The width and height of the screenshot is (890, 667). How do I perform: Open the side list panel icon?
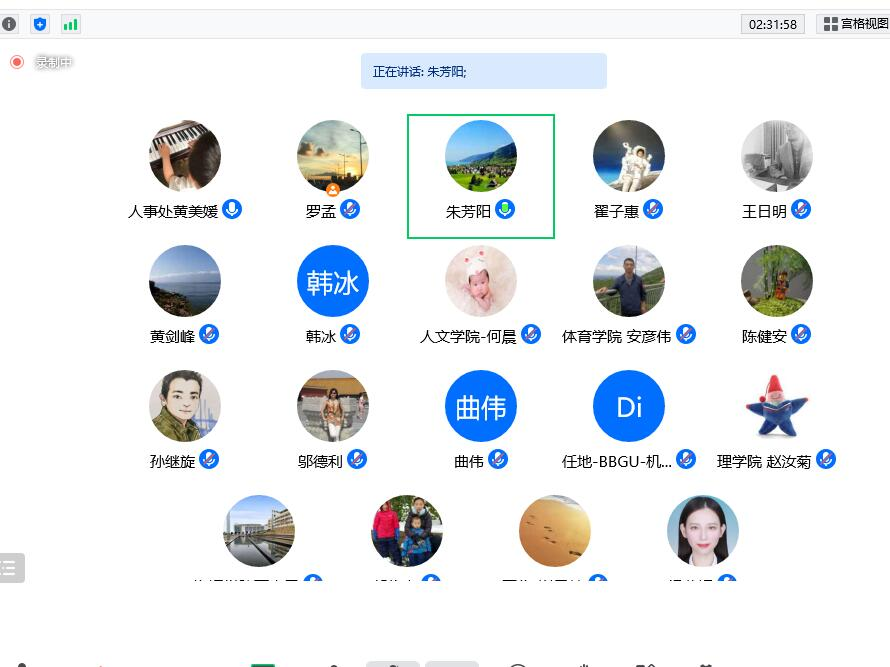(x=11, y=568)
